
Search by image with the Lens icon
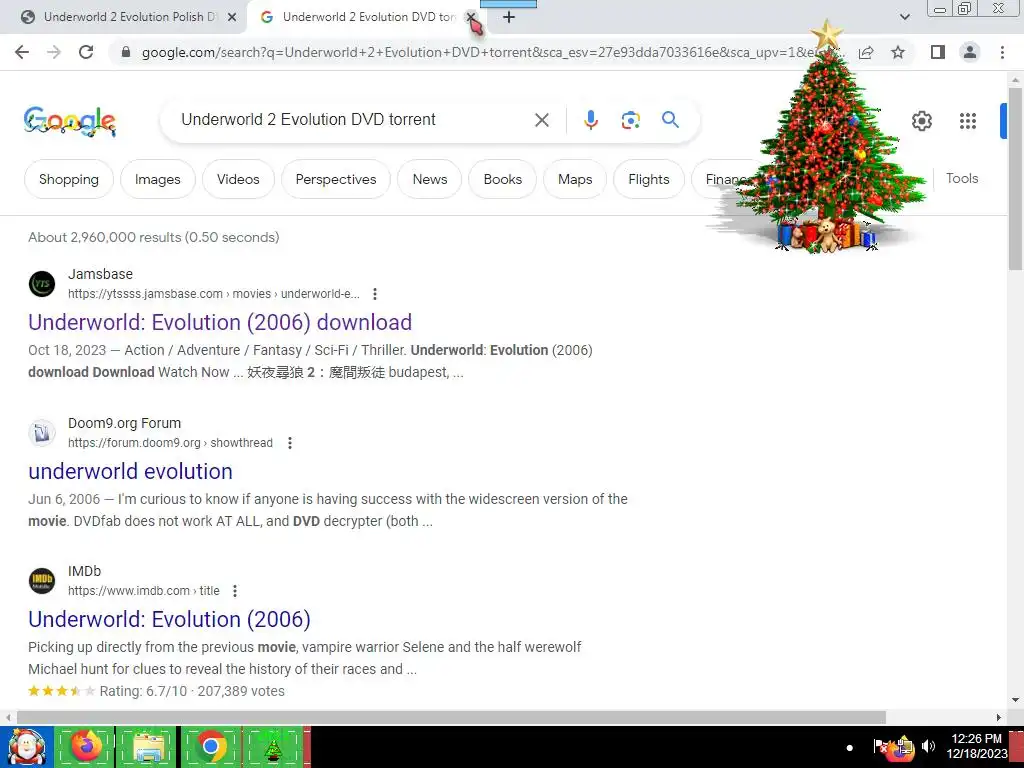tap(631, 120)
